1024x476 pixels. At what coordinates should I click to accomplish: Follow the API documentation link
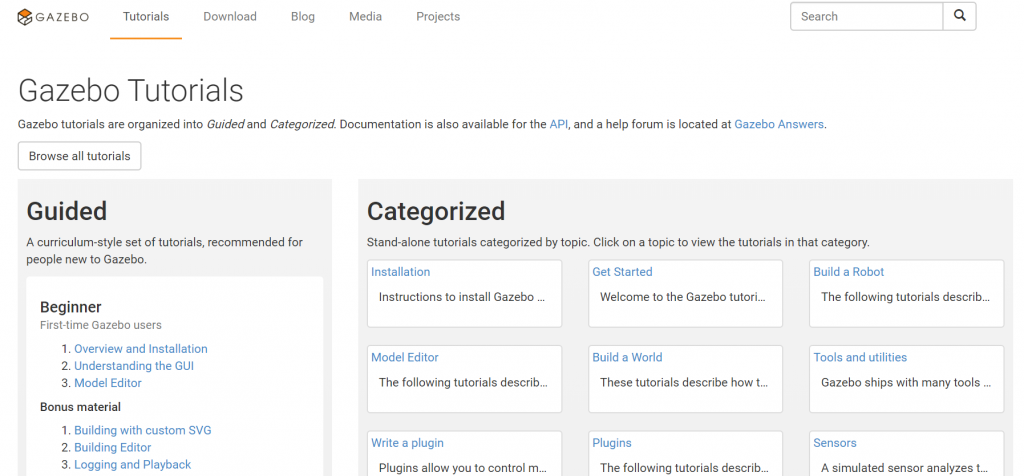coord(558,124)
